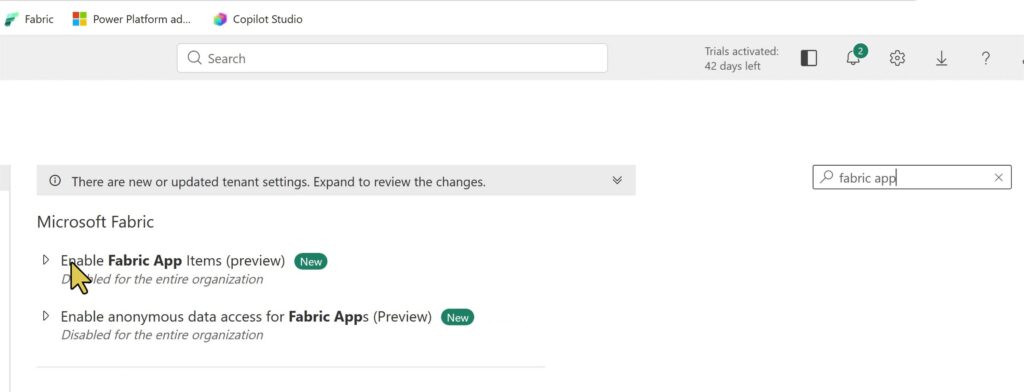Open the Copilot Studio bookmark

tap(259, 20)
